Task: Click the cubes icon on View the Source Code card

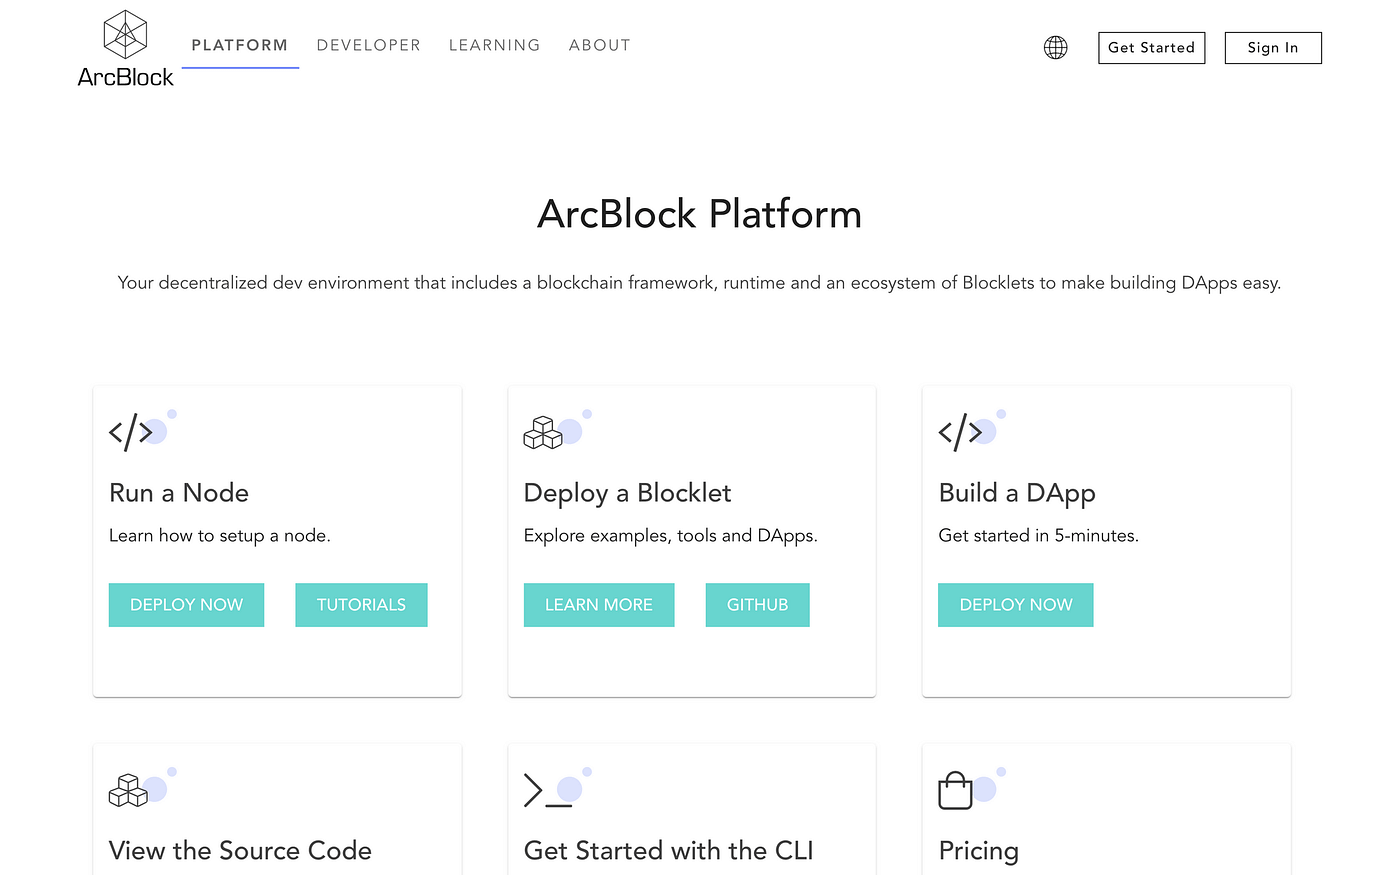Action: point(128,789)
